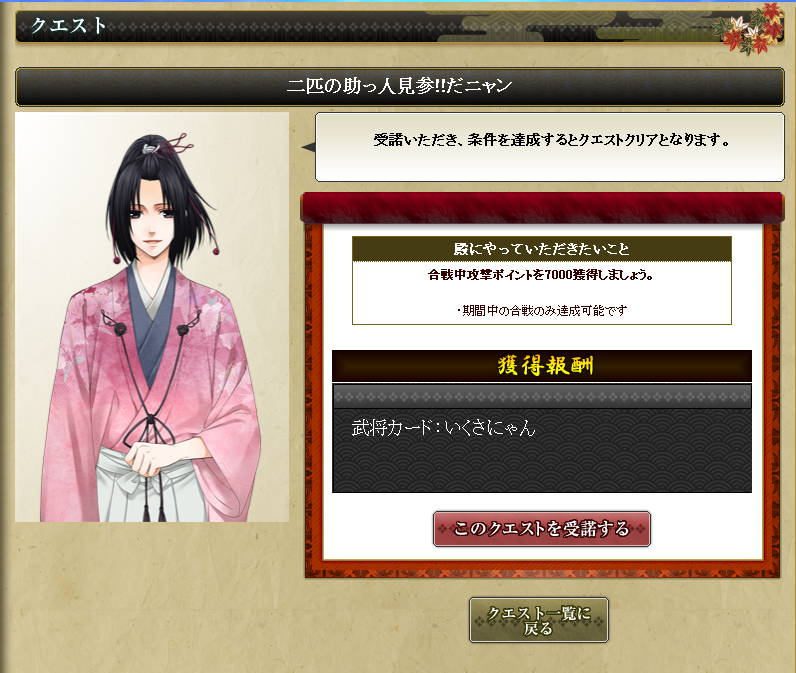This screenshot has height=673, width=796.
Task: Click the speech bubble pointer arrow
Action: point(309,147)
